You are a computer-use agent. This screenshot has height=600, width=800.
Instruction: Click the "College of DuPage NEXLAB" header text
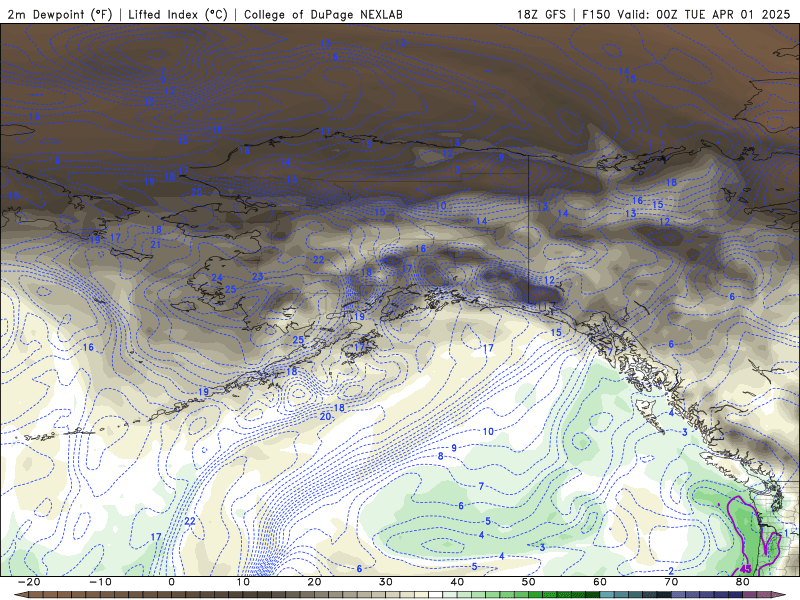323,14
